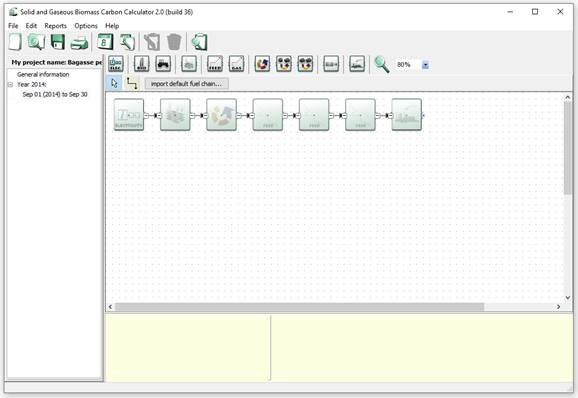578x398 pixels.
Task: Click the vertical scrollbar thumb of canvas
Action: point(568,148)
